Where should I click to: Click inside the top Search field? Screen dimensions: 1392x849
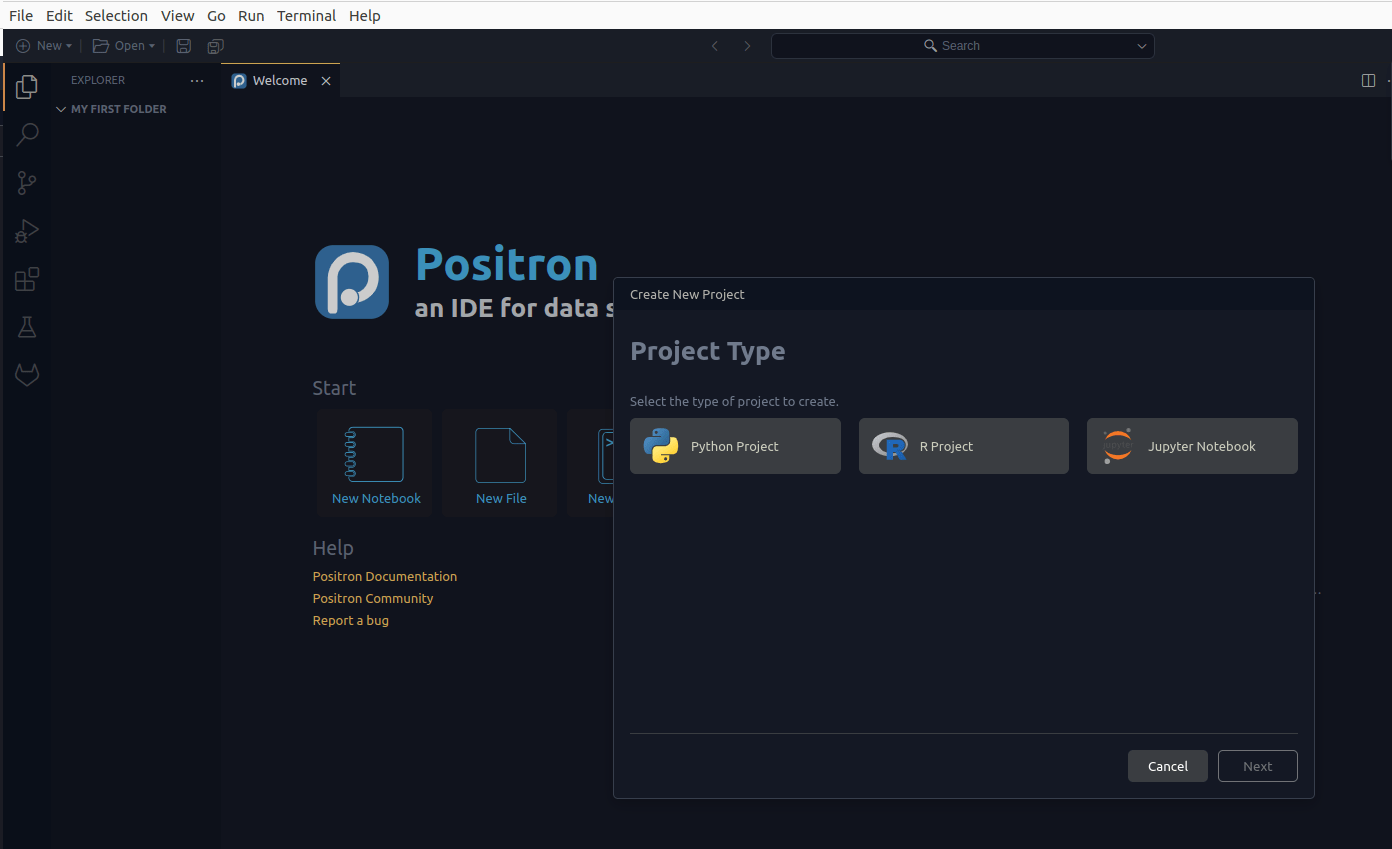pos(962,45)
